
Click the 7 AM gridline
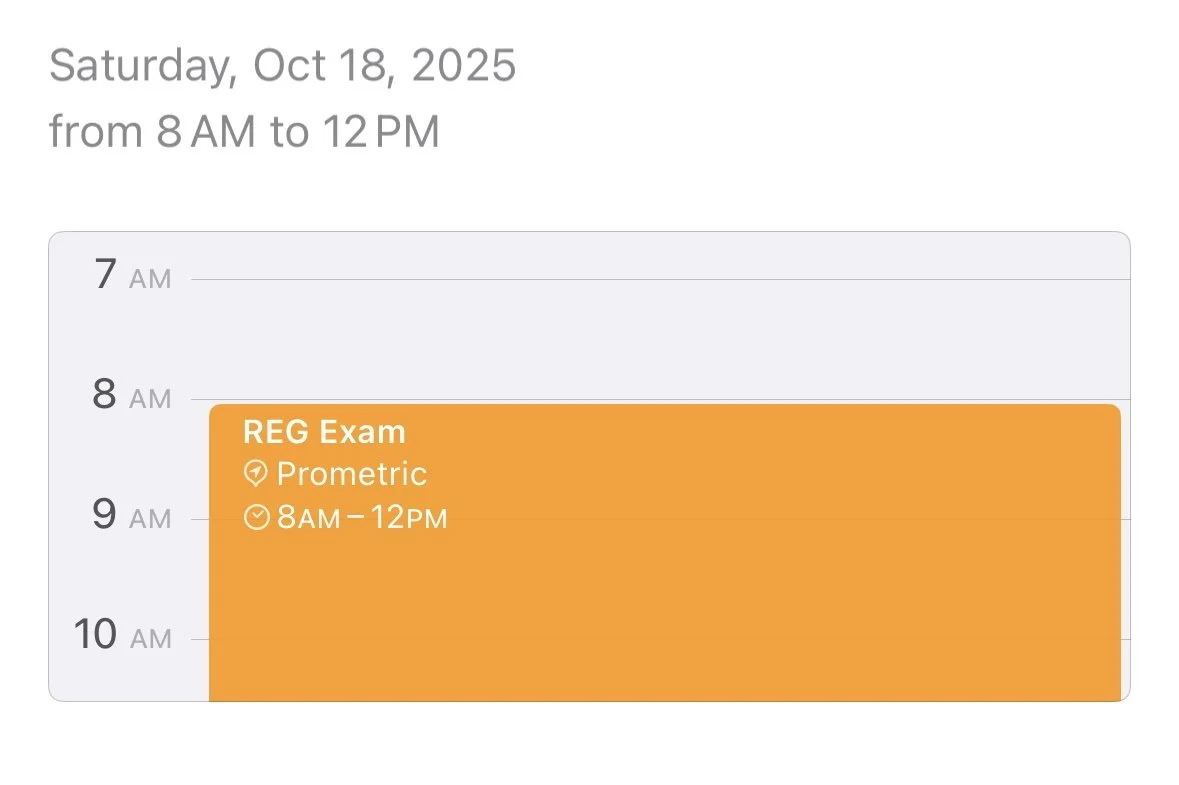coord(660,280)
